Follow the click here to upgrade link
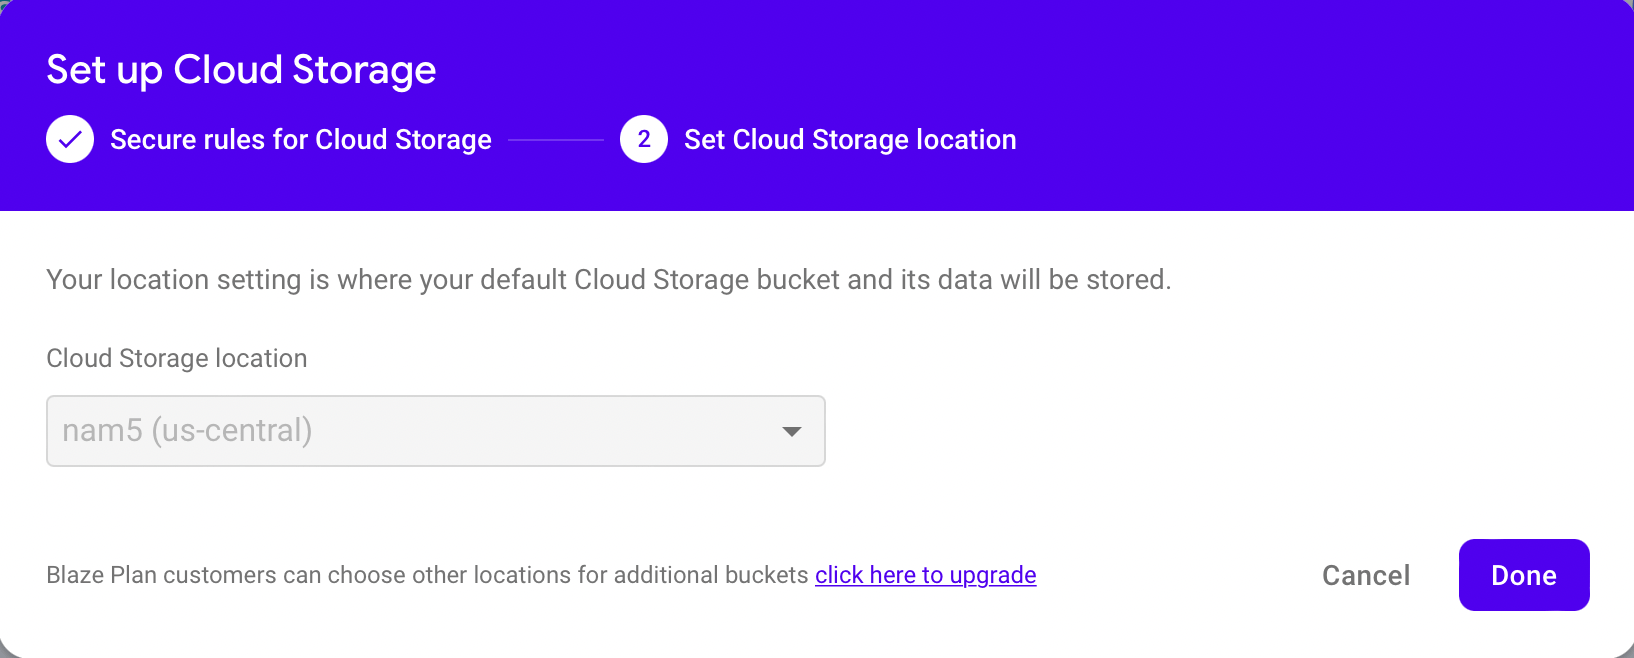Screen dimensions: 1634x658 tap(925, 576)
